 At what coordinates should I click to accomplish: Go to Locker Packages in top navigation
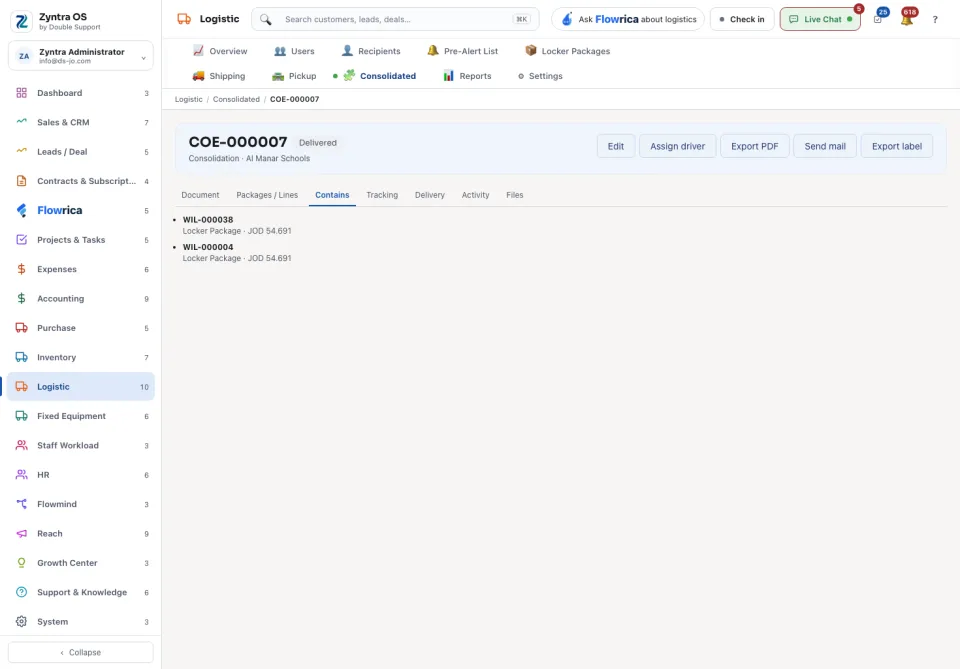pyautogui.click(x=568, y=51)
